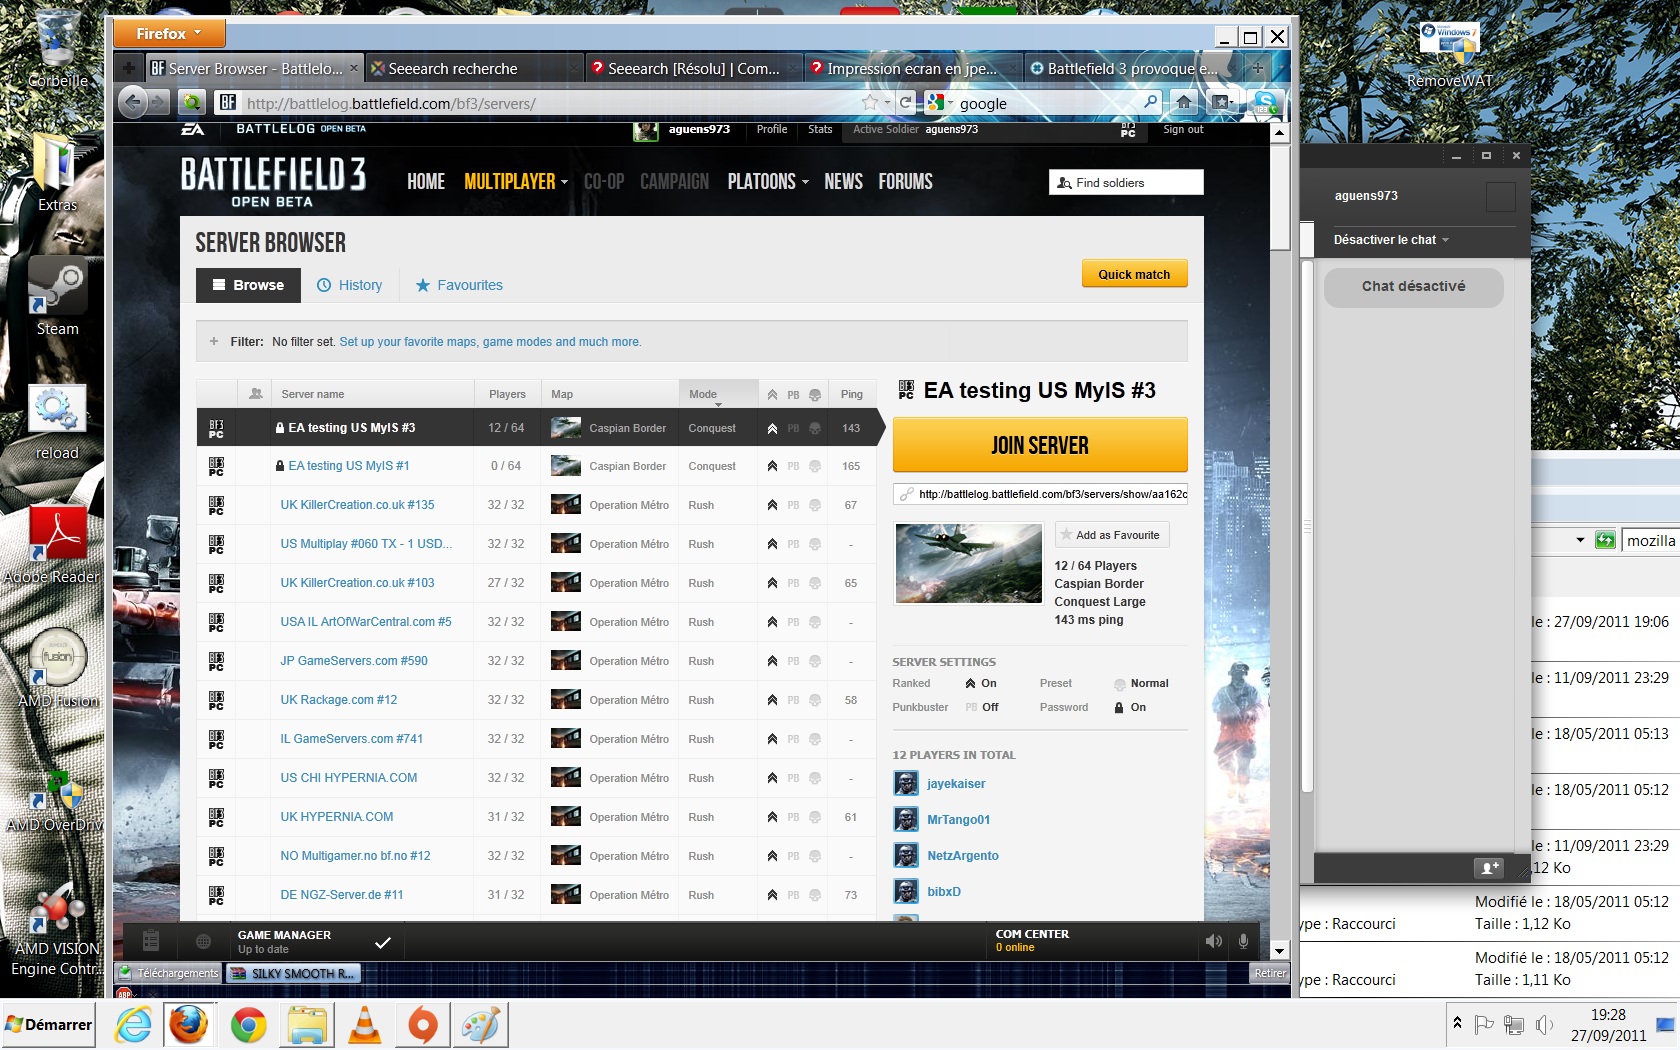This screenshot has height=1050, width=1680.
Task: Switch to Impression ecran en jpe tab
Action: coord(913,68)
